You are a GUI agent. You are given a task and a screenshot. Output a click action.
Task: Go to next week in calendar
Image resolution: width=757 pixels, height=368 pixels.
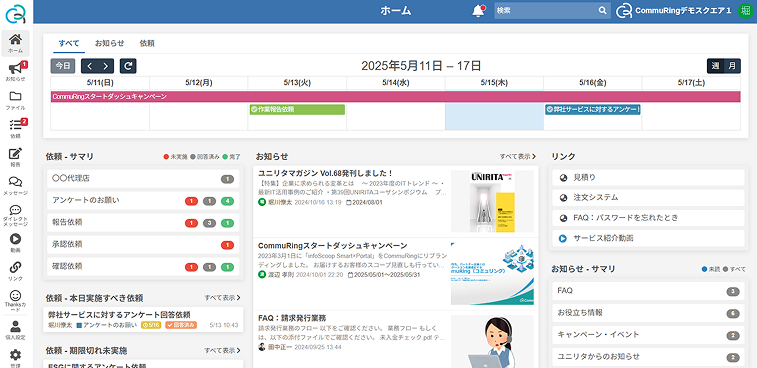tap(106, 66)
